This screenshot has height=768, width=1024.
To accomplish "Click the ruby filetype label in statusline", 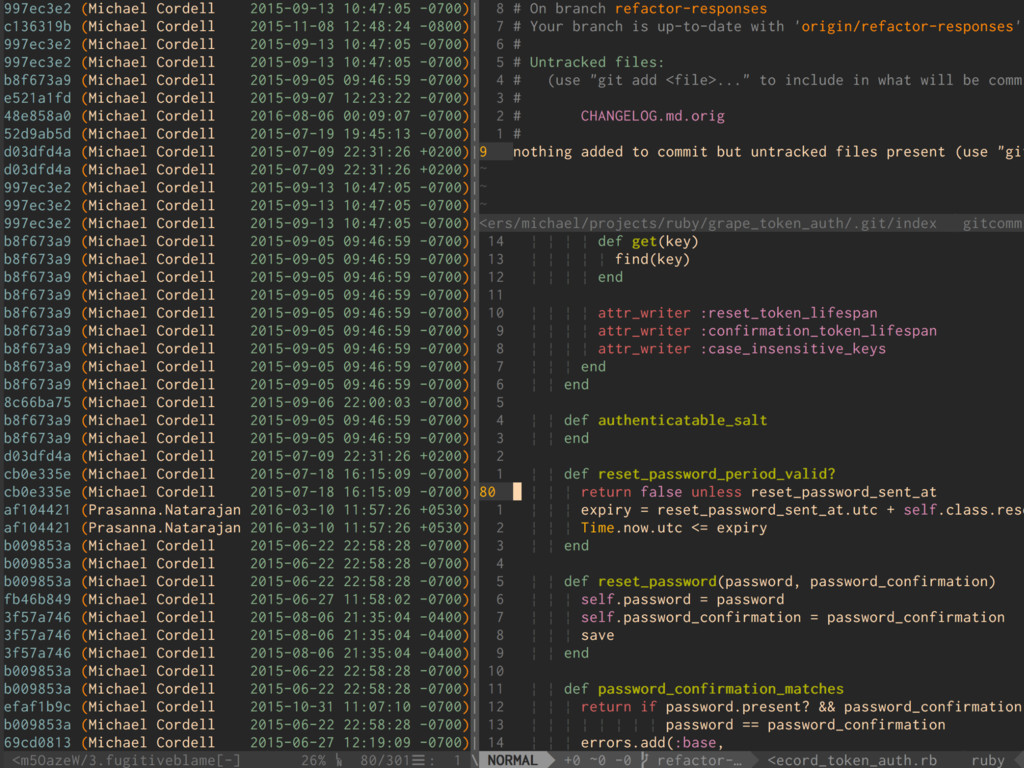I will click(x=987, y=760).
